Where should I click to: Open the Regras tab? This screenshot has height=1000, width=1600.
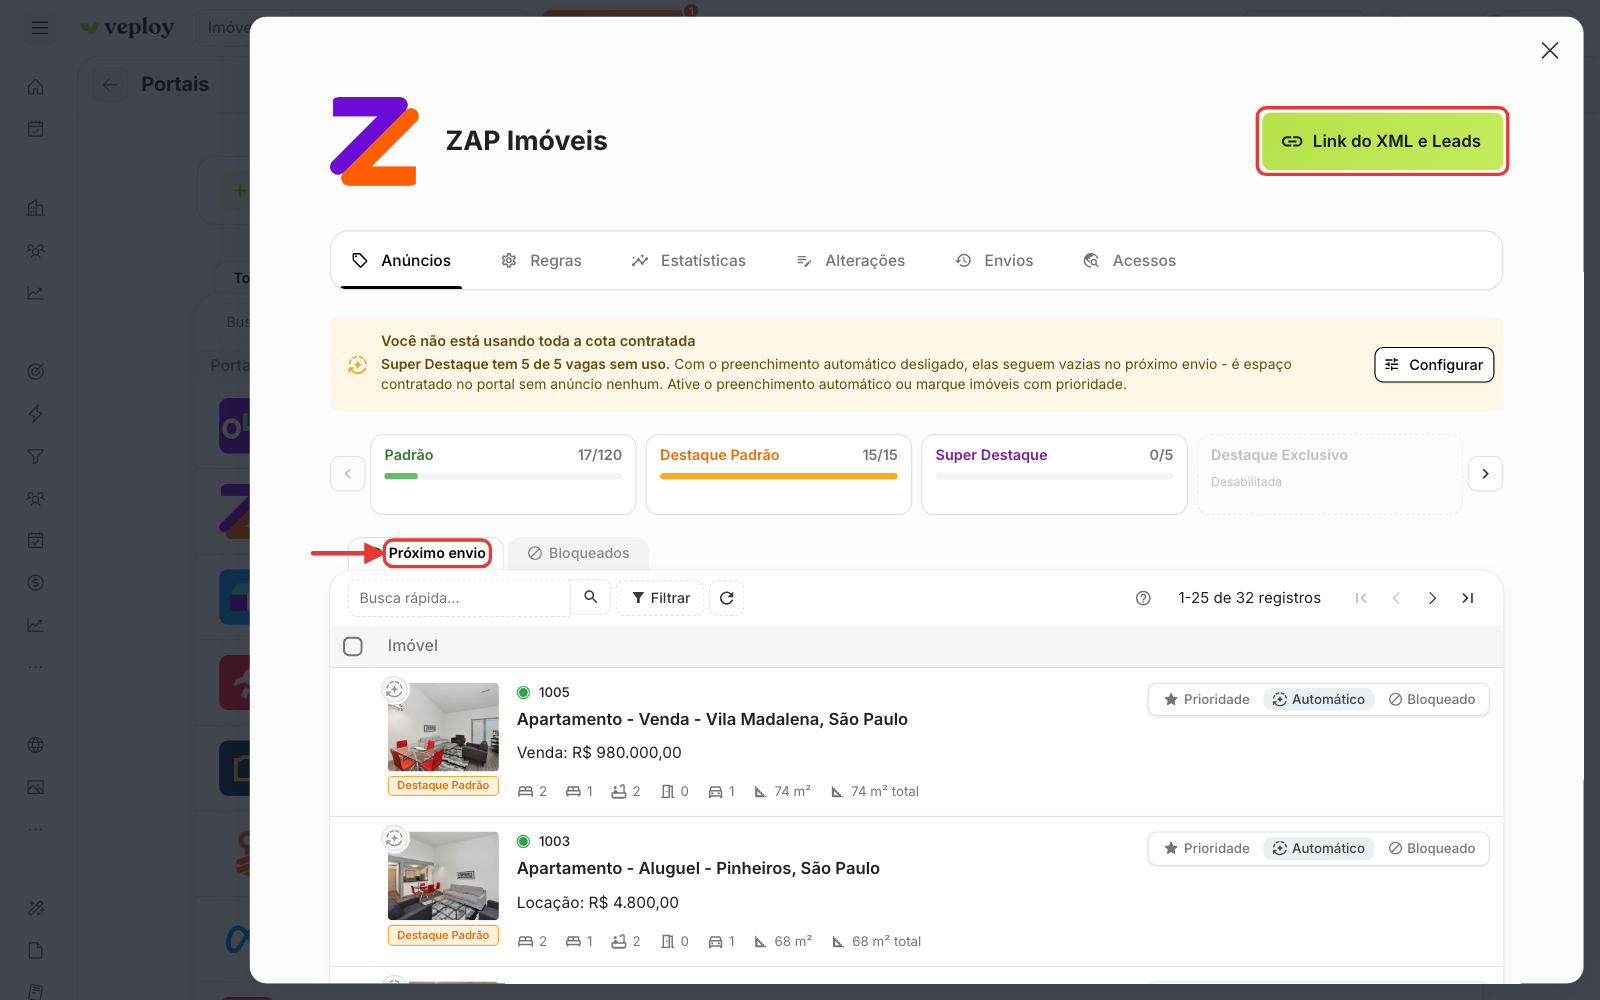pos(541,260)
